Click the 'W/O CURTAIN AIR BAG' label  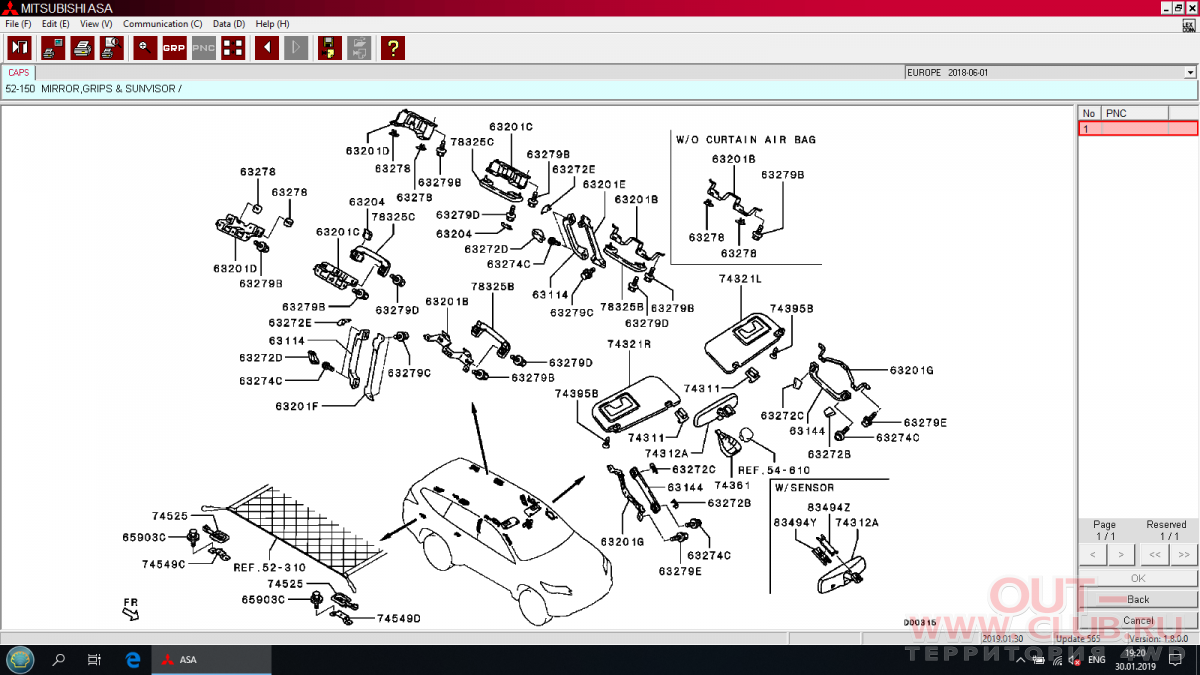(x=746, y=139)
